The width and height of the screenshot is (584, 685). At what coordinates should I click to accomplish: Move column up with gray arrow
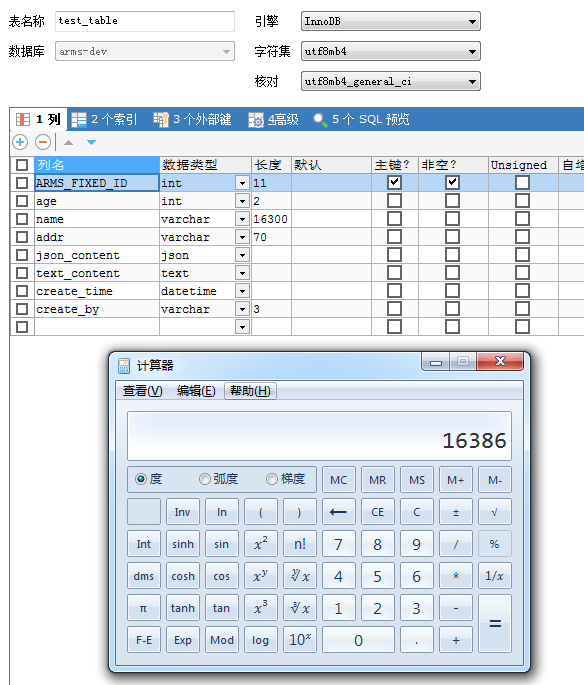click(69, 142)
